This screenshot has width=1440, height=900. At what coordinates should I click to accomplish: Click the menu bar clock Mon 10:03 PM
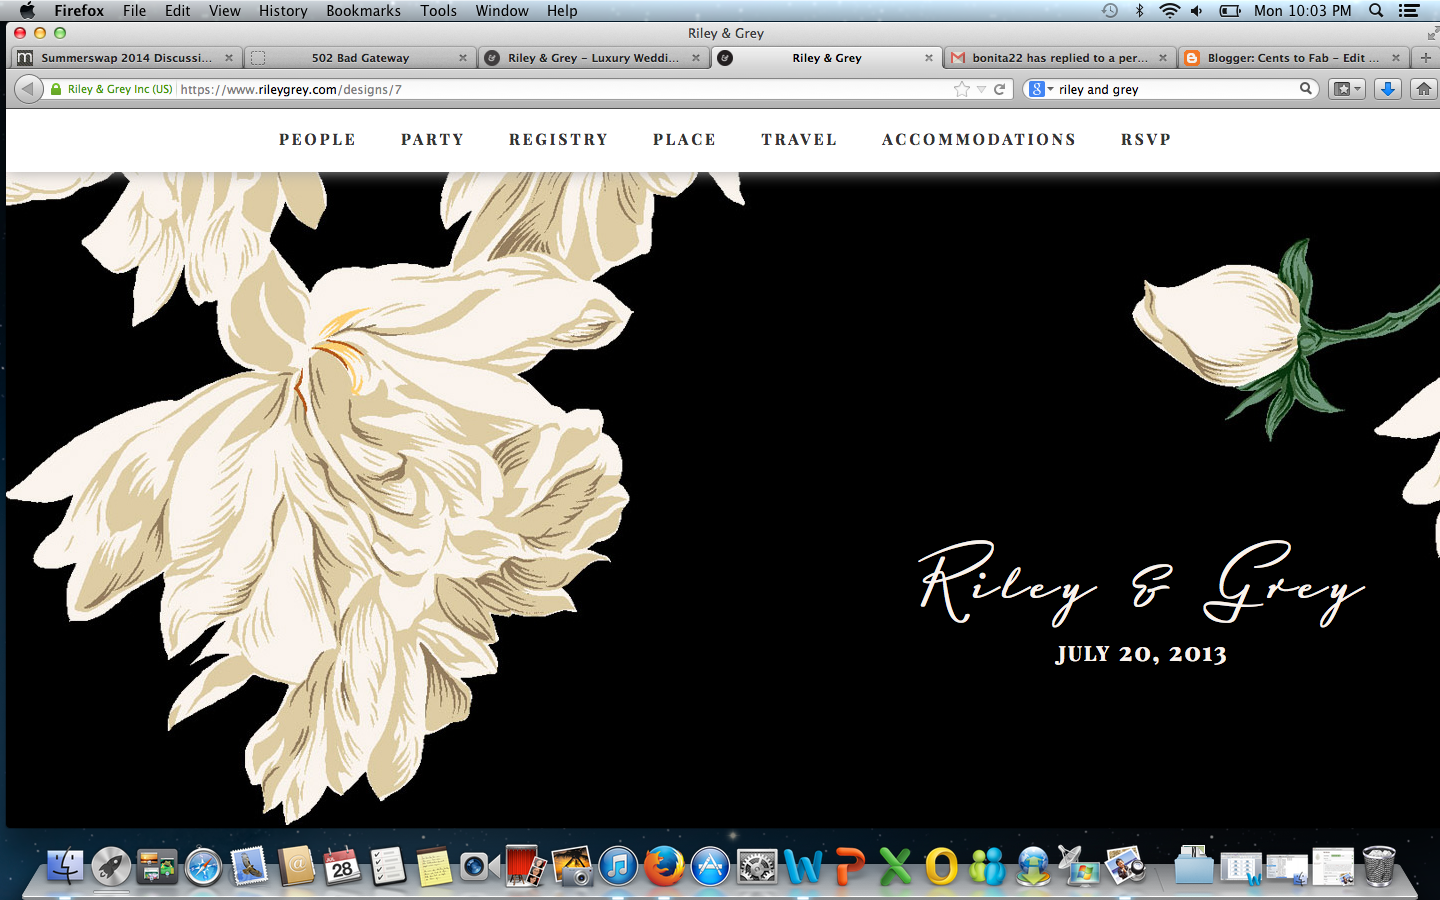(1302, 11)
